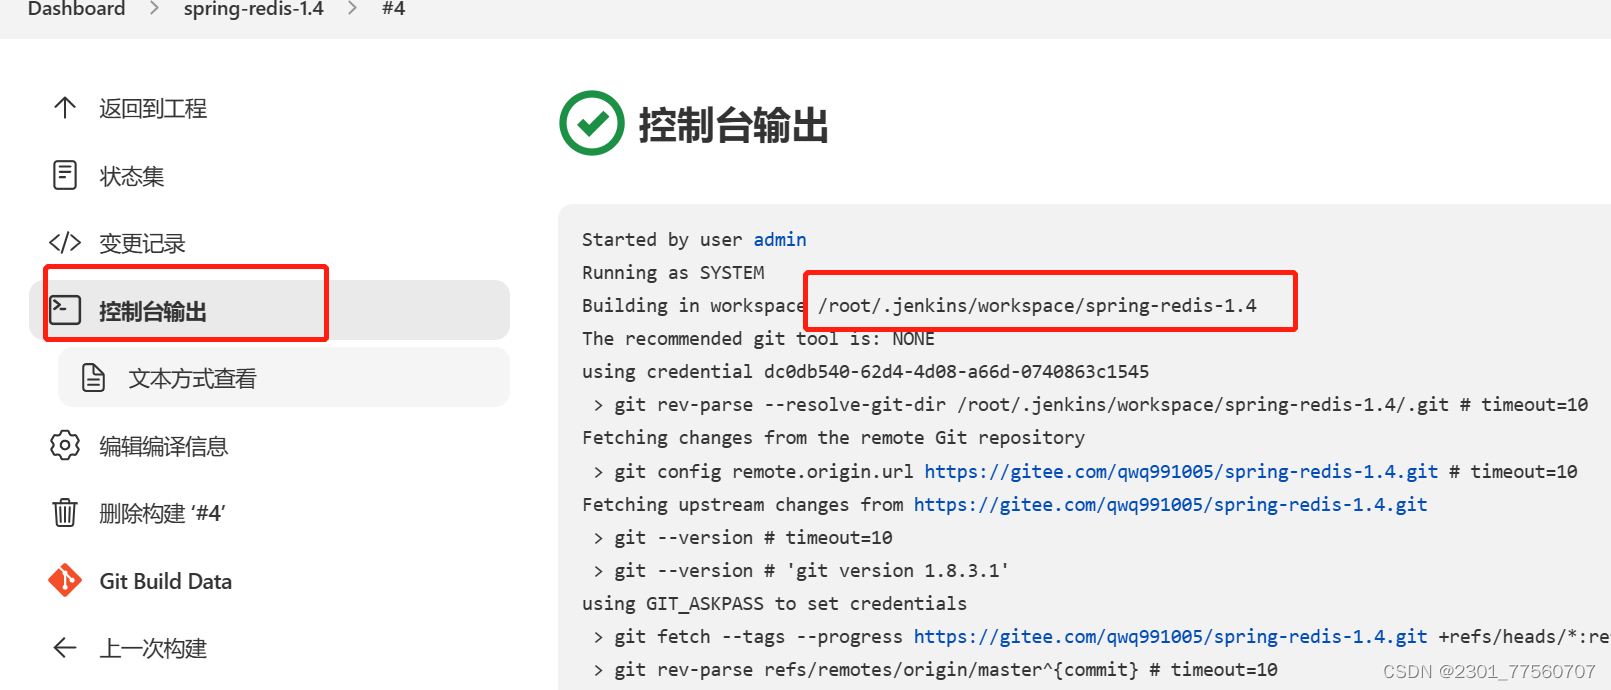1611x690 pixels.
Task: Click the 'git --version # timeout=10' line
Action: click(742, 537)
